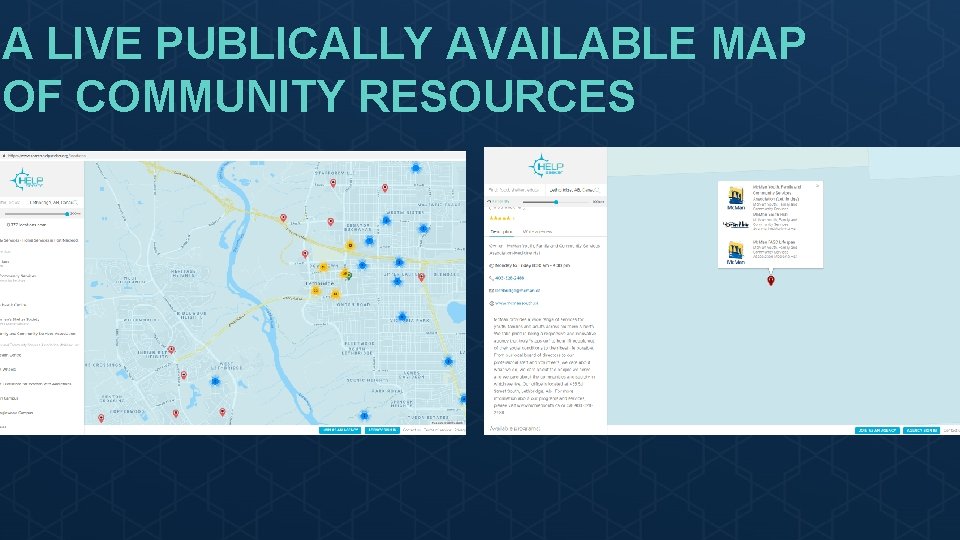The image size is (960, 540).
Task: Select the red pin nearest the Copperwood label
Action: click(x=176, y=414)
